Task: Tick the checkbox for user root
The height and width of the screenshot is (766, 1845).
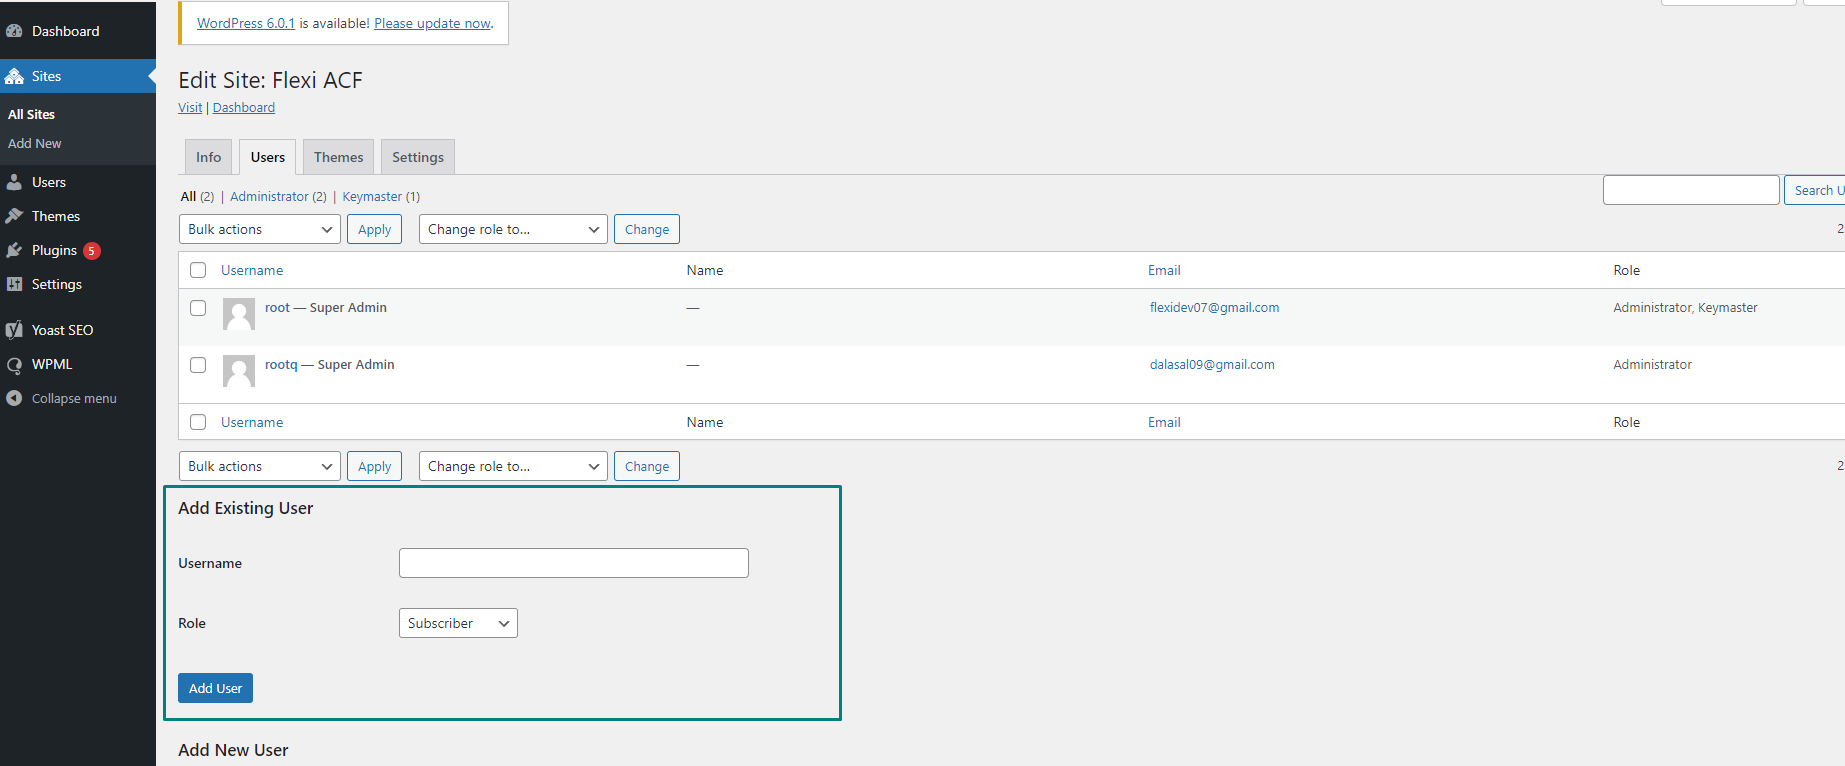Action: (x=198, y=308)
